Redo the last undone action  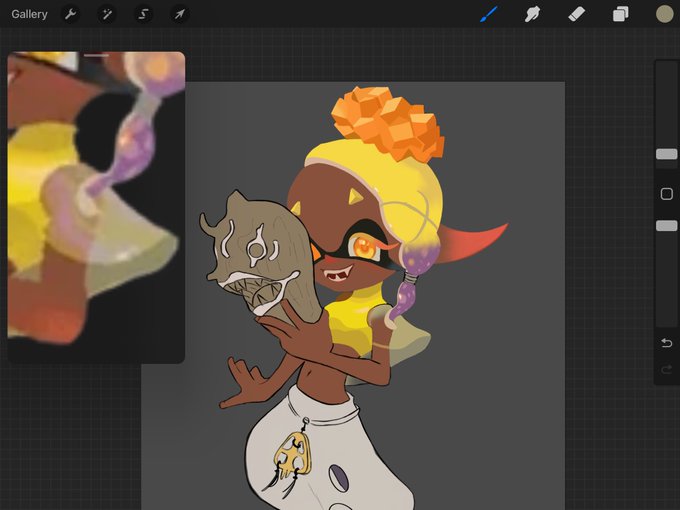pos(667,369)
